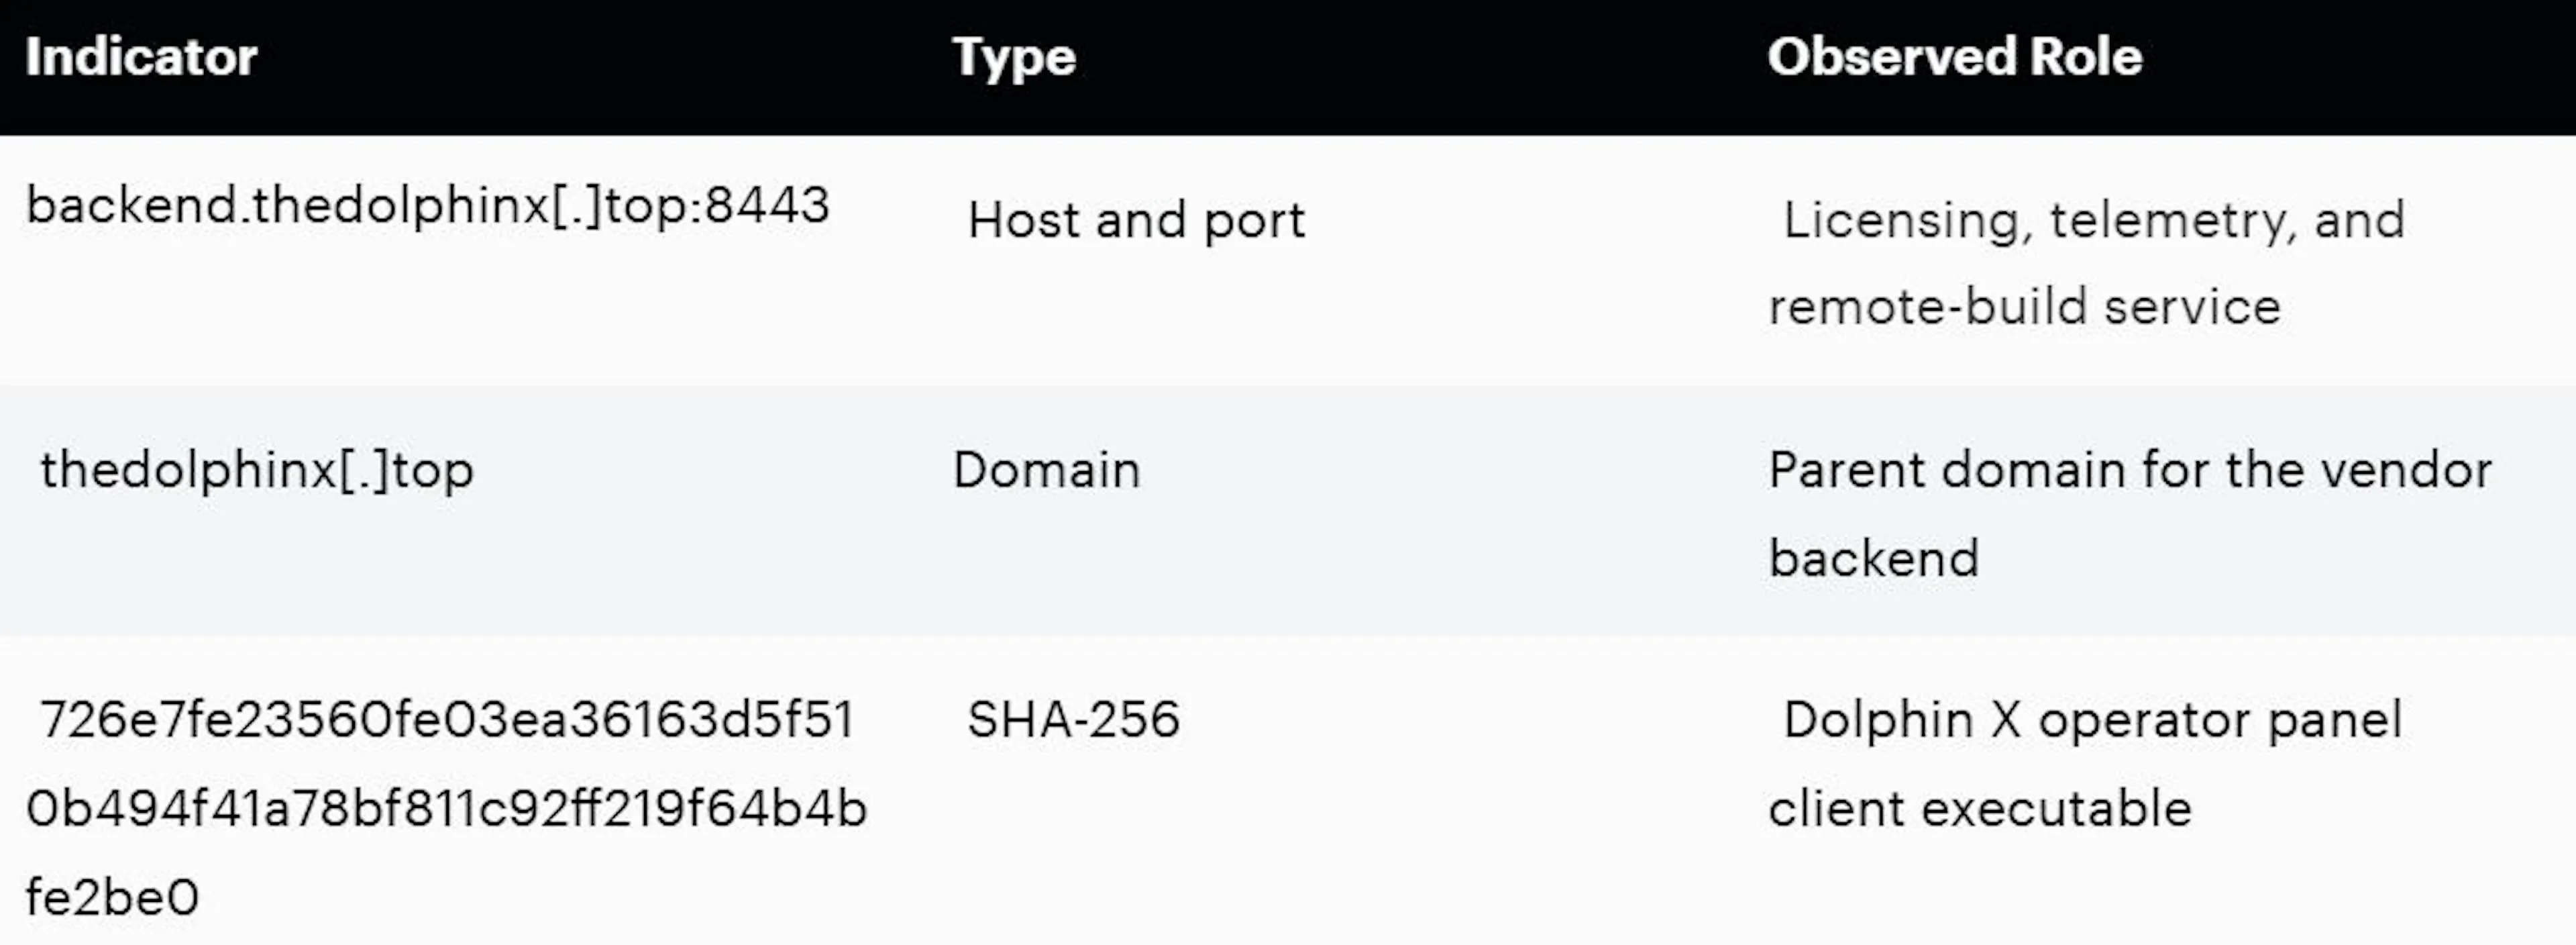
Task: Click the Licensing, telemetry, and remote-build service text
Action: tap(2086, 263)
